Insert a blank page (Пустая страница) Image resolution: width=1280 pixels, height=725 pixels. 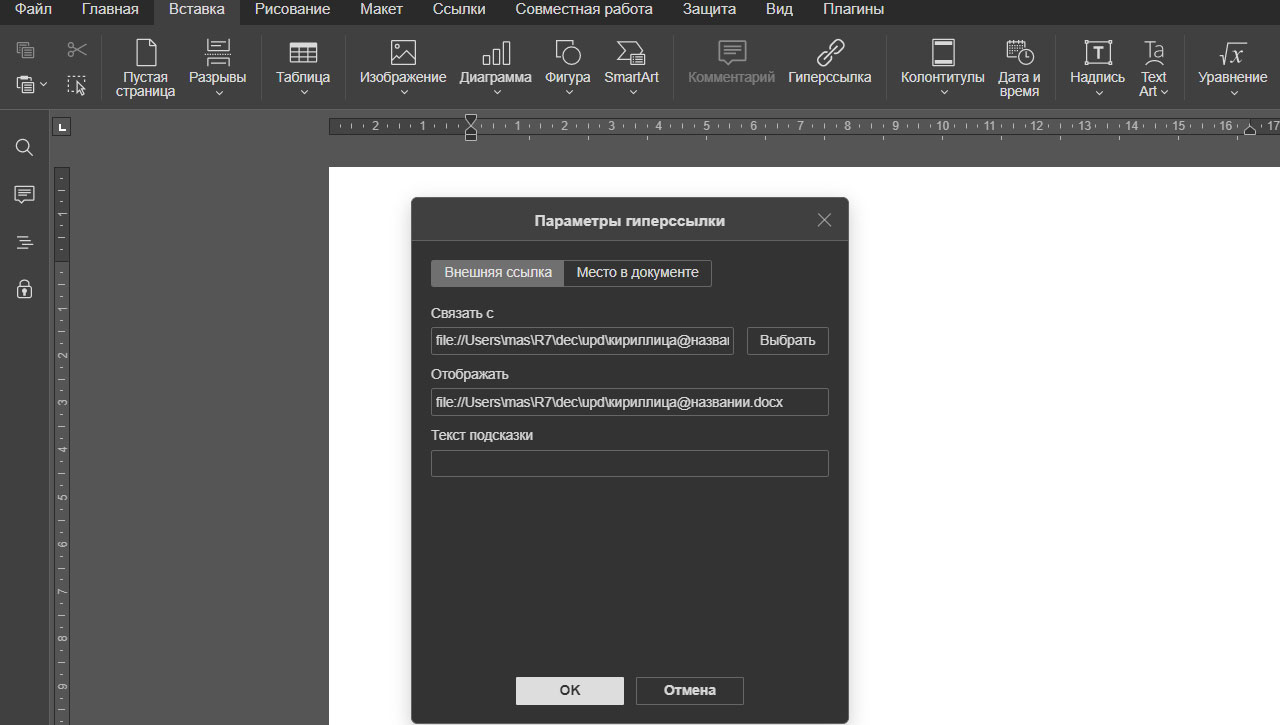tap(146, 68)
